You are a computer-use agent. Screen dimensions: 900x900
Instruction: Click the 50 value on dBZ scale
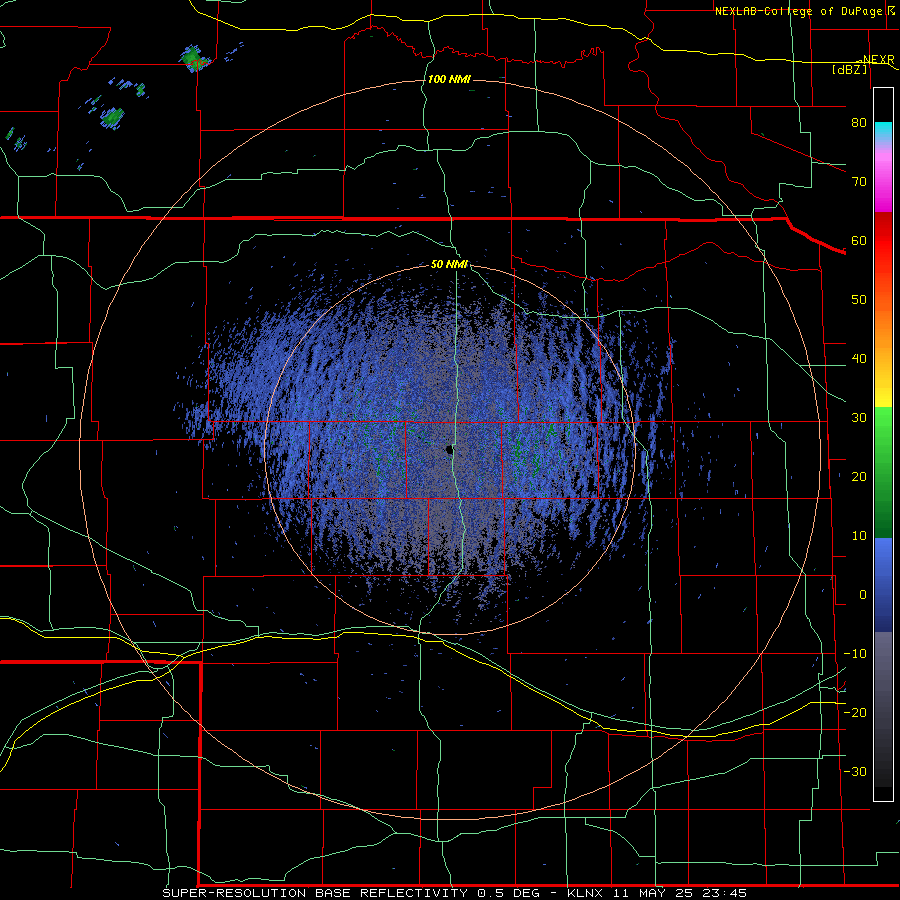(859, 300)
